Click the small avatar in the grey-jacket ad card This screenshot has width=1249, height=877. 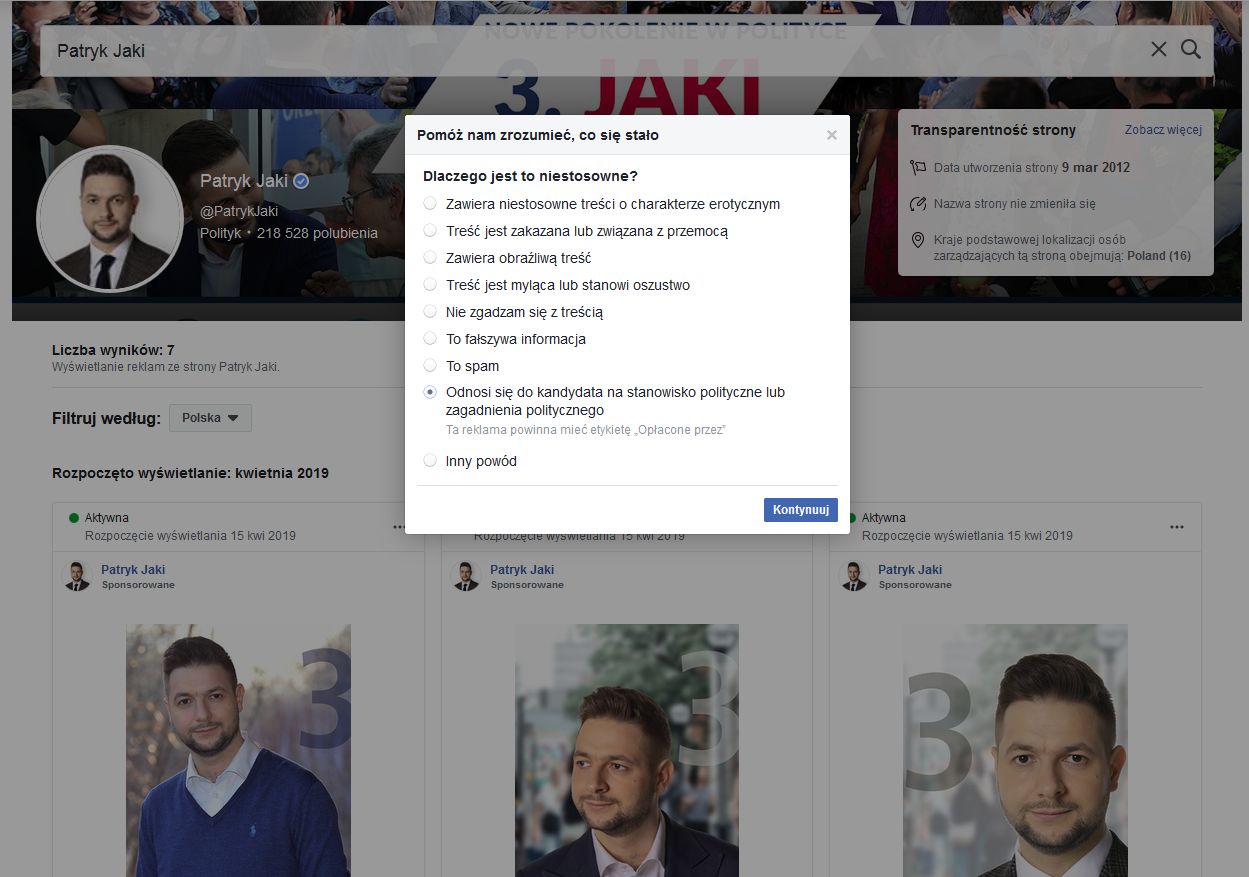(853, 576)
